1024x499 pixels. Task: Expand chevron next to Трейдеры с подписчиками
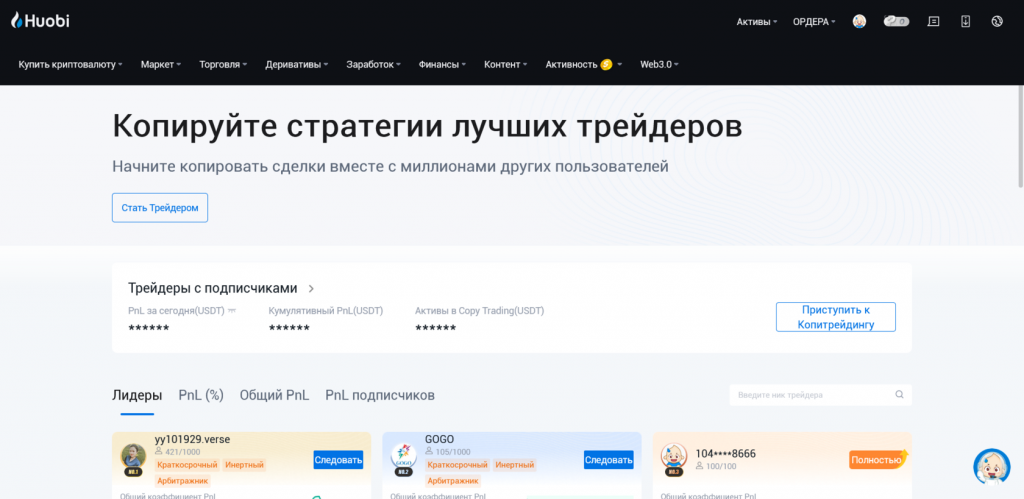point(312,289)
